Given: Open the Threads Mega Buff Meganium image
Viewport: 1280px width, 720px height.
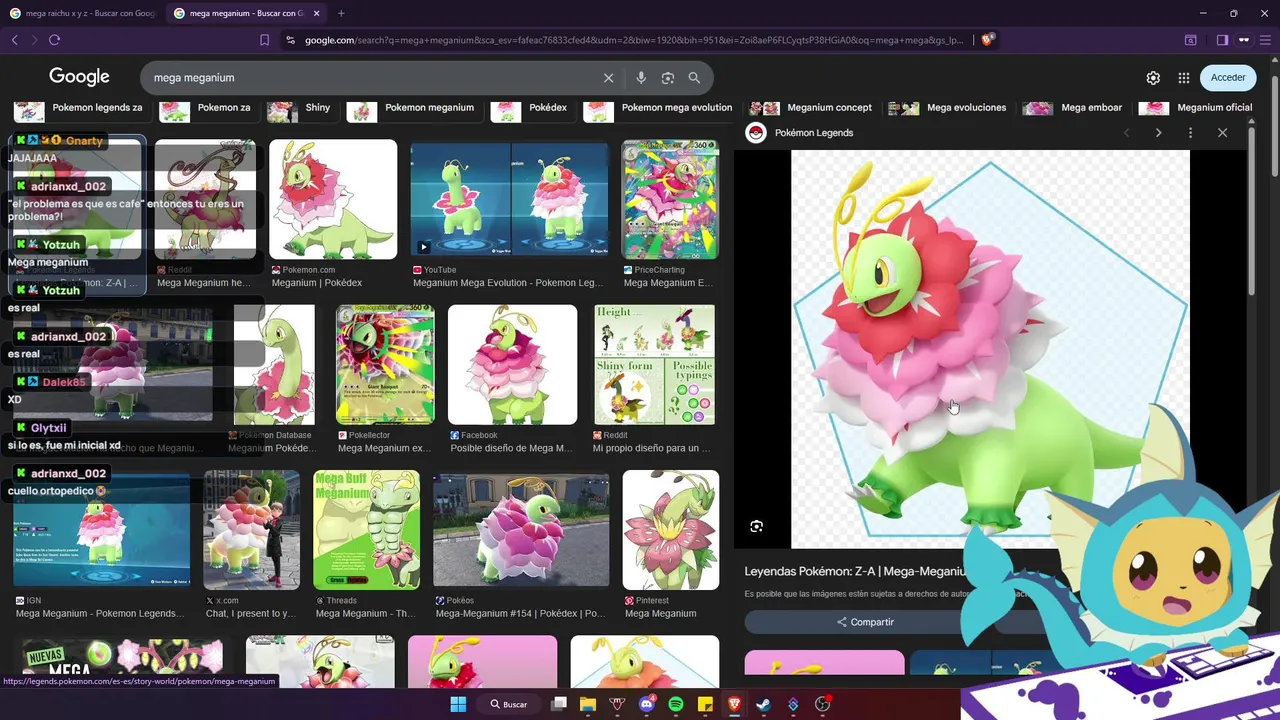Looking at the screenshot, I should click(366, 530).
